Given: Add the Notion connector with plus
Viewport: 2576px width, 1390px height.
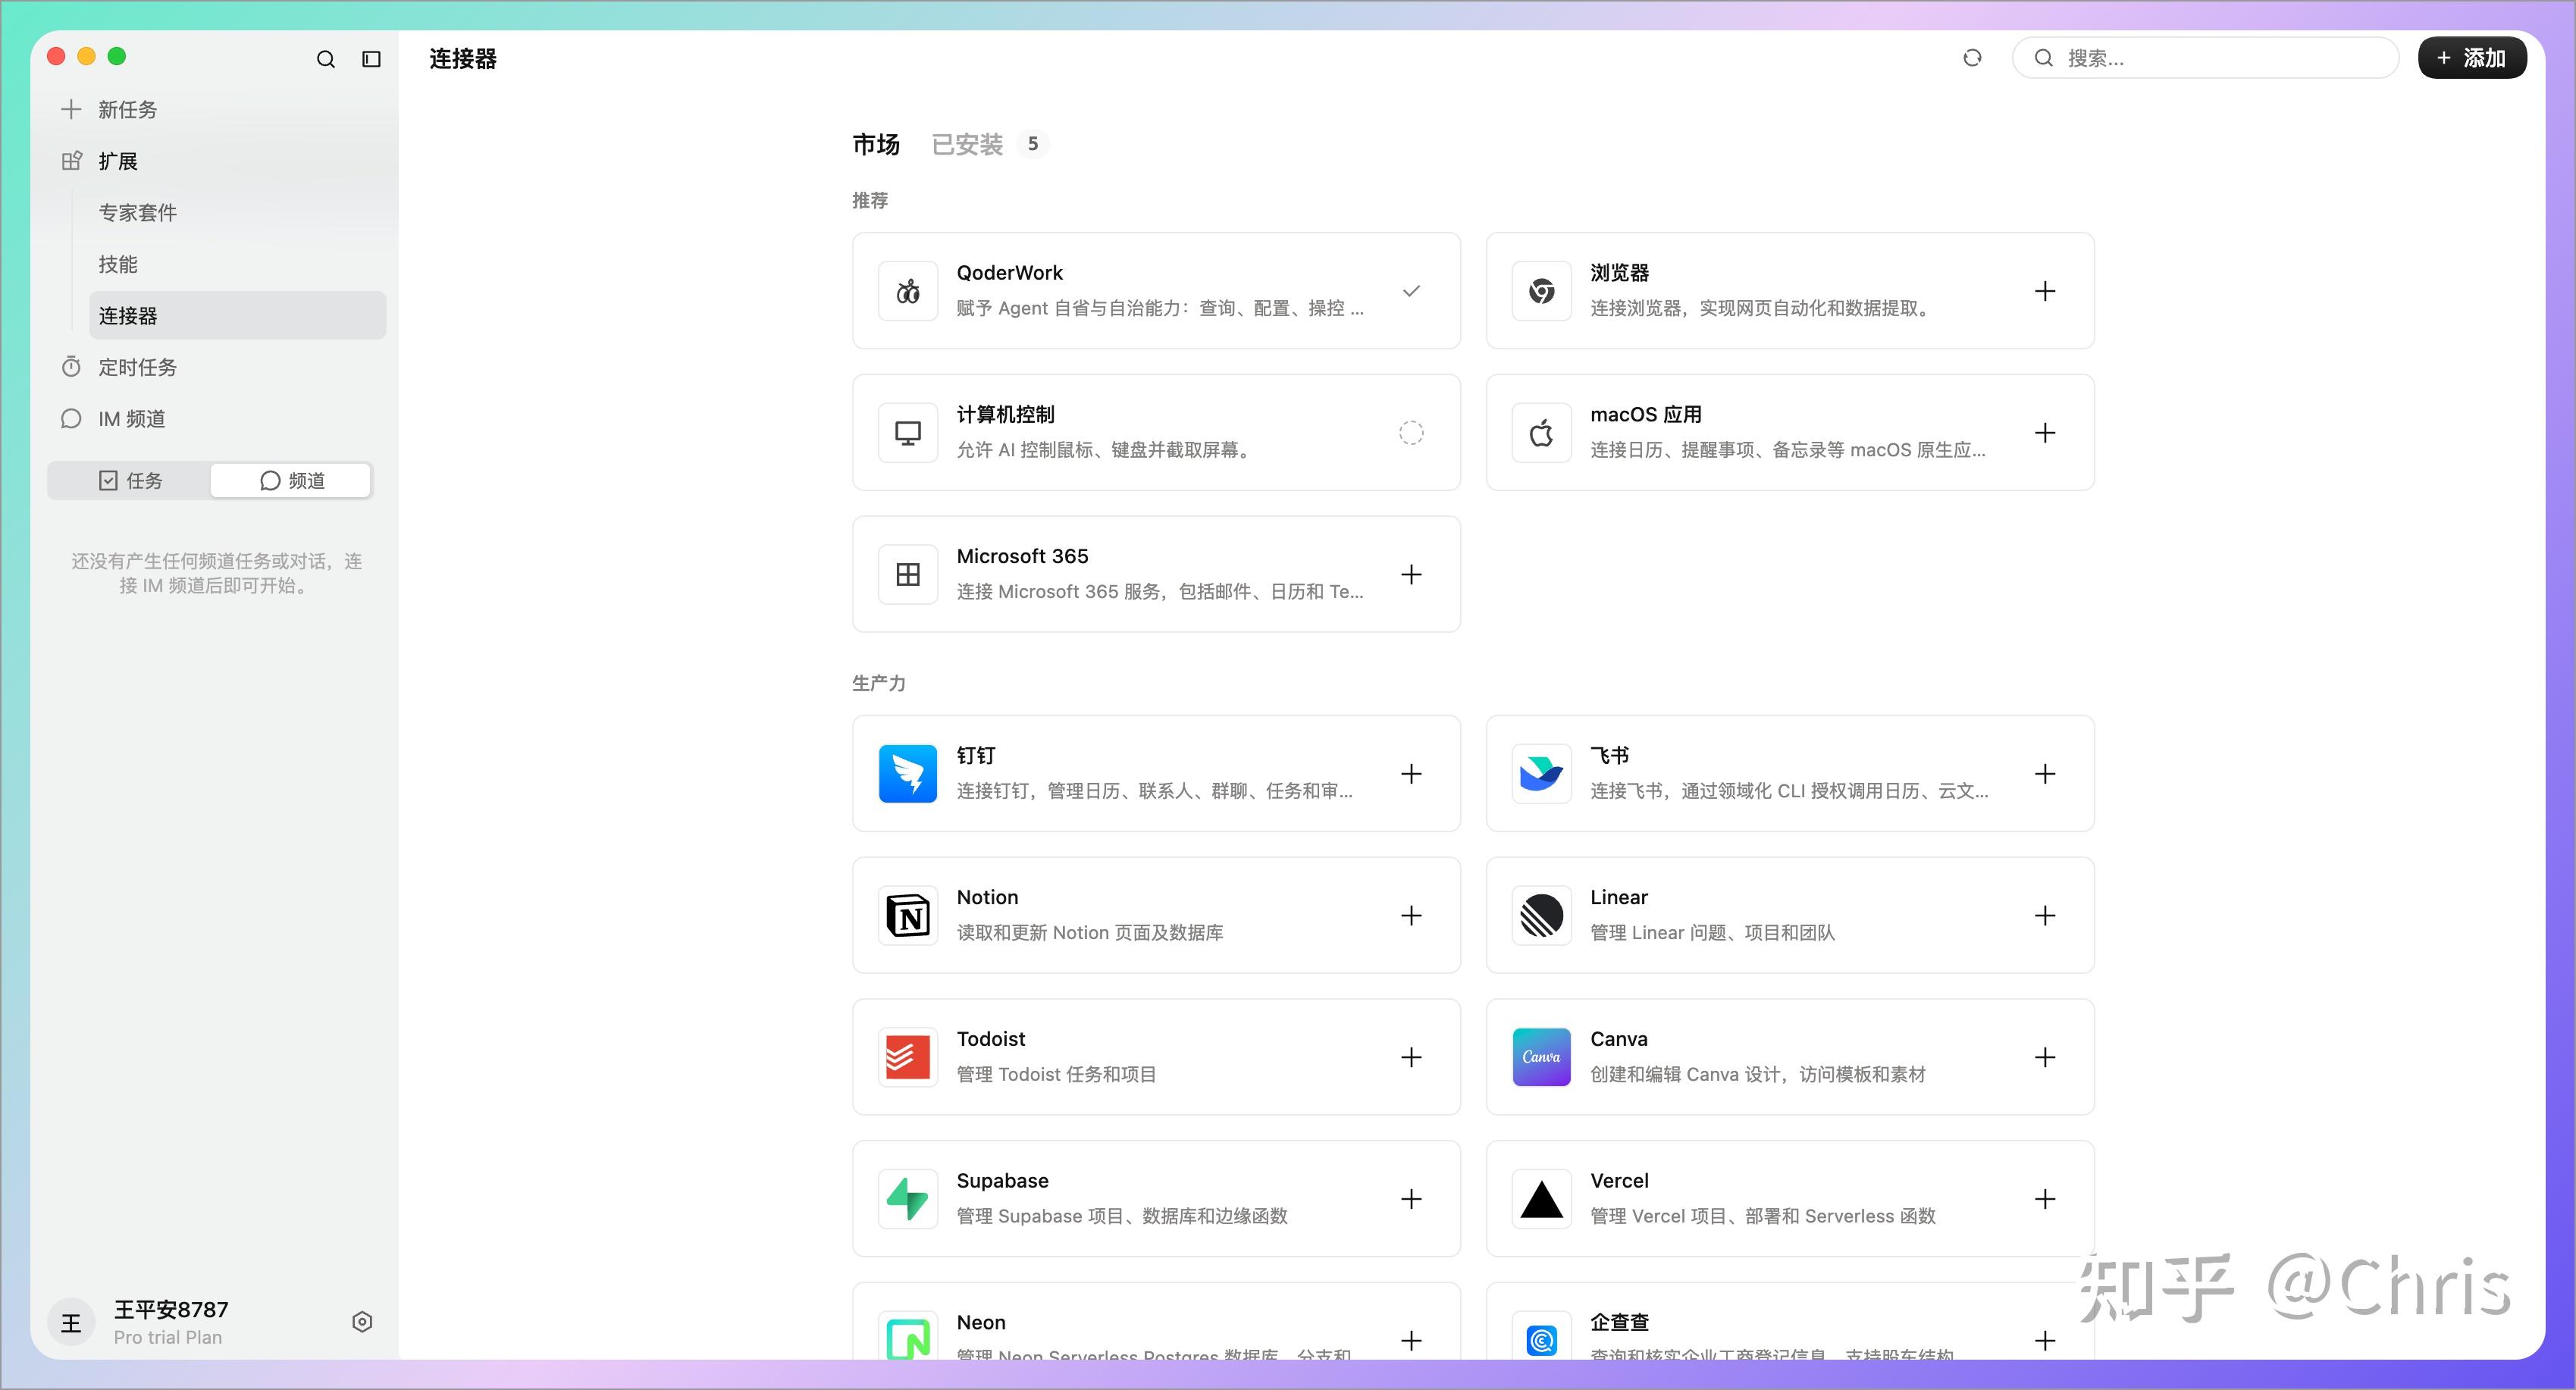Looking at the screenshot, I should click(1411, 915).
